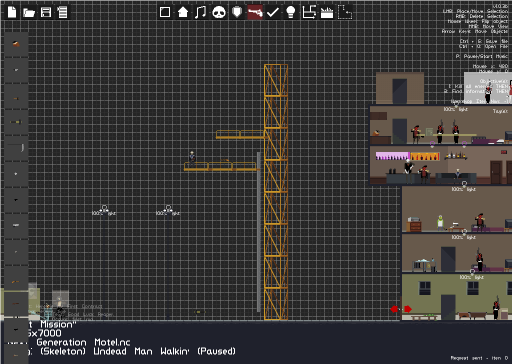Select the enemy on ground floor
This screenshot has width=512, height=364.
click(496, 307)
